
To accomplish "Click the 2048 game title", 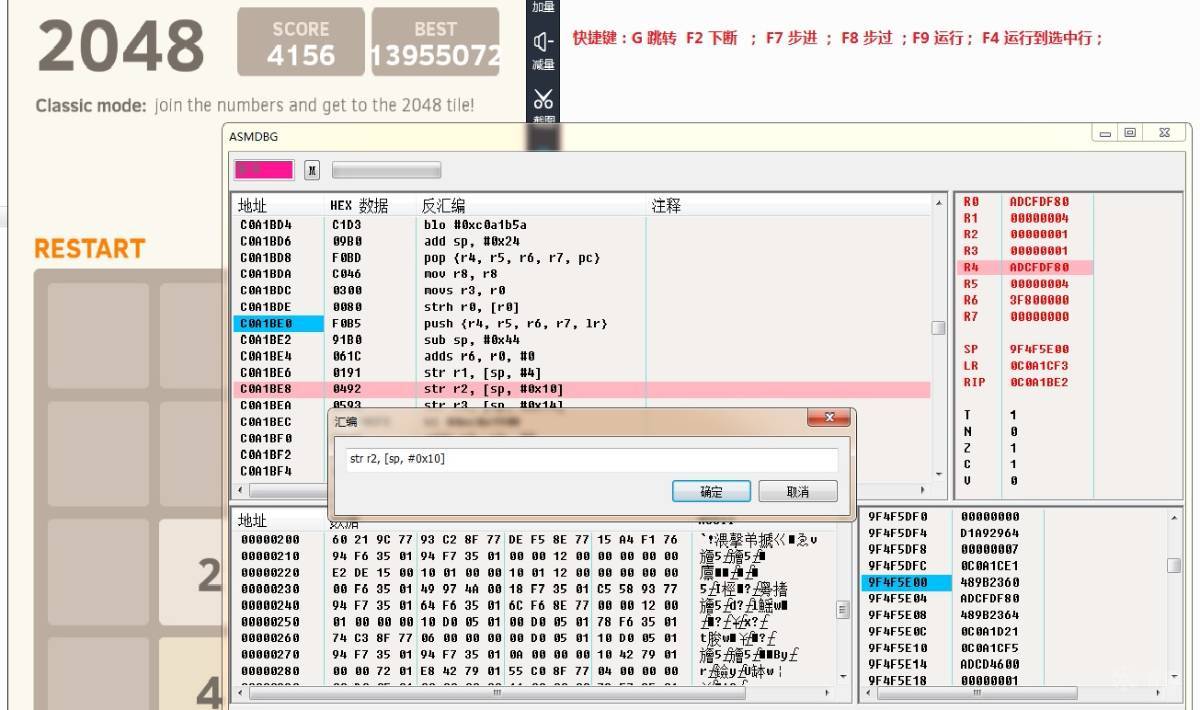I will pyautogui.click(x=121, y=46).
